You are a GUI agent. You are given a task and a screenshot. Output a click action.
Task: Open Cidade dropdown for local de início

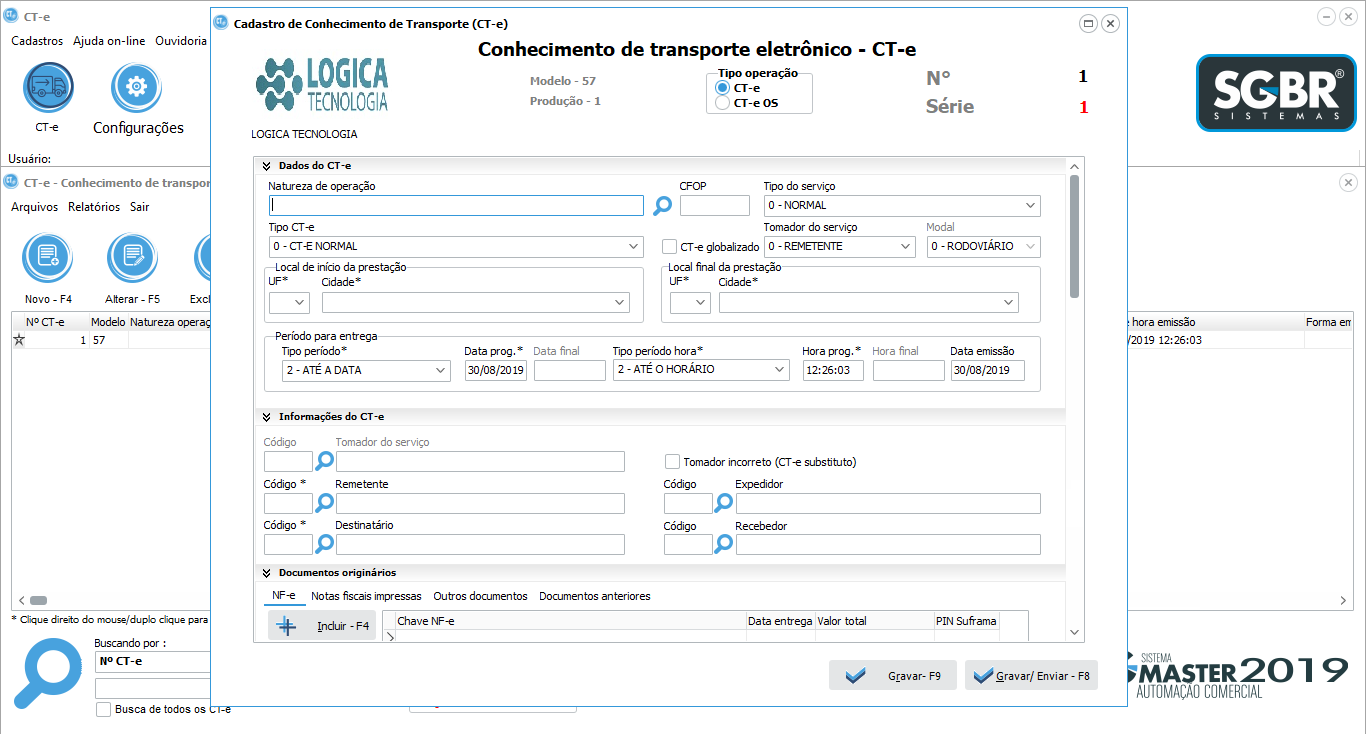(x=476, y=302)
